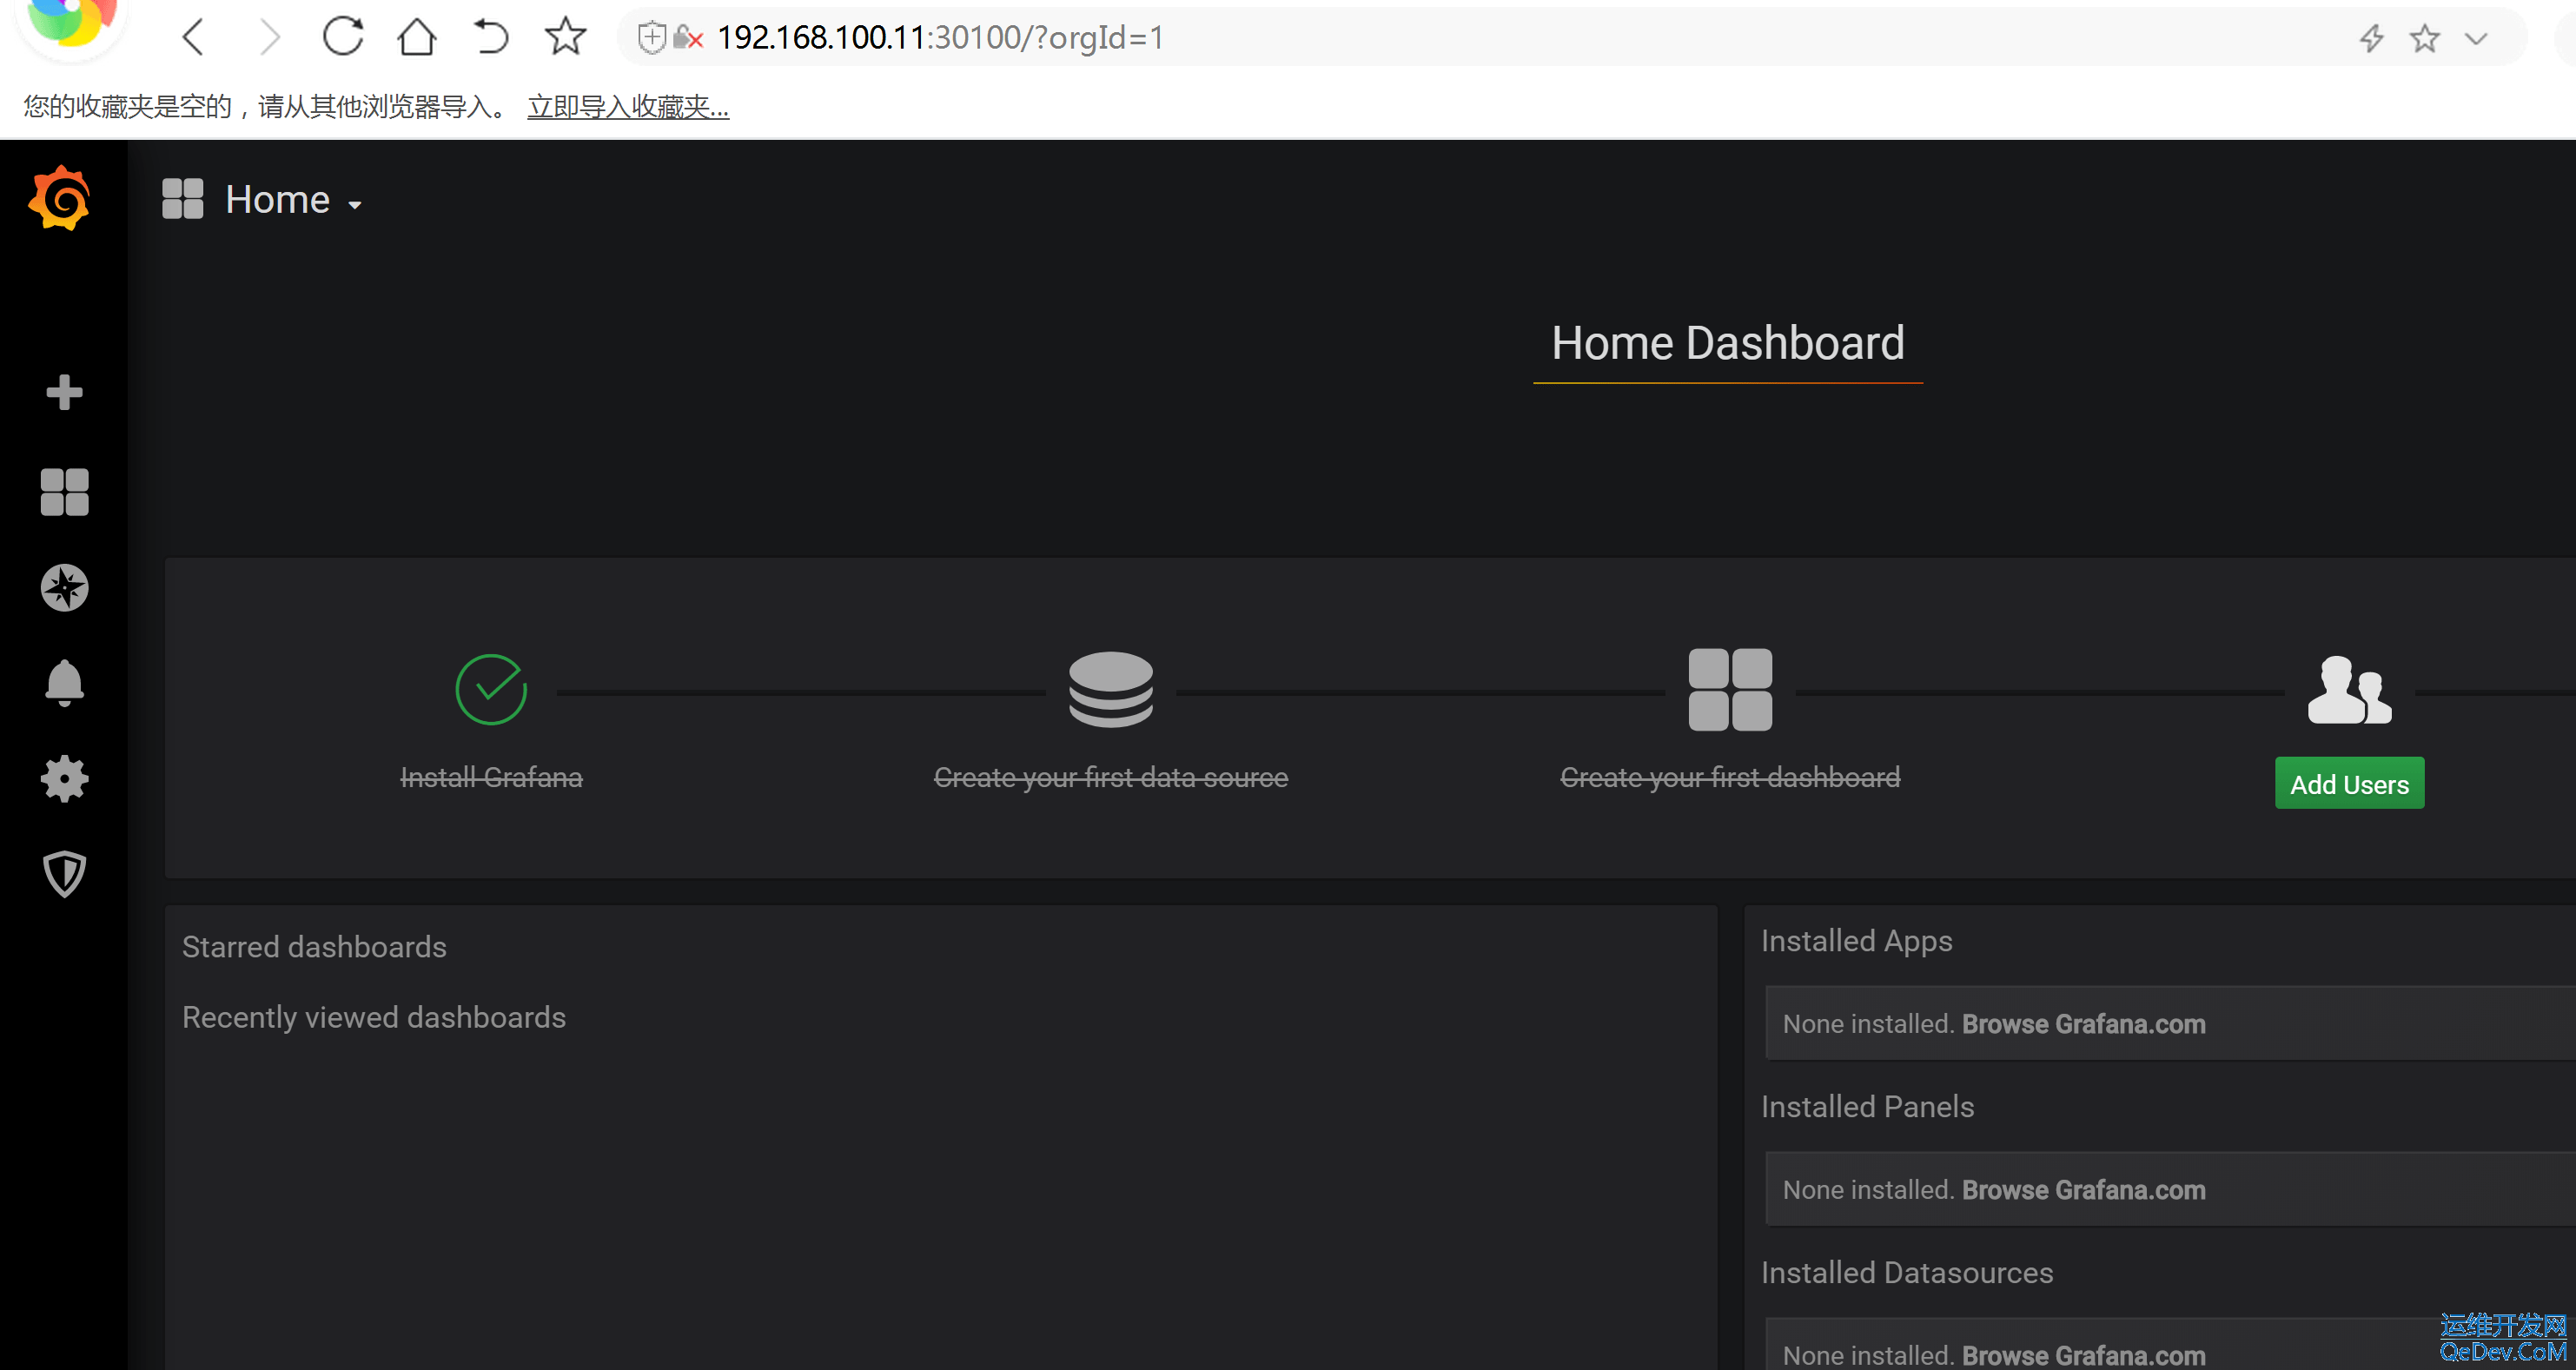The width and height of the screenshot is (2576, 1370).
Task: Click the Installed Datasources heading
Action: tap(1907, 1273)
